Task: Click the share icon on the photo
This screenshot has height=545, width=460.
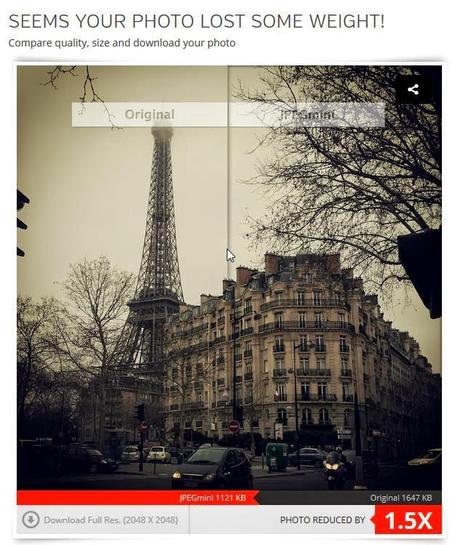Action: point(413,90)
